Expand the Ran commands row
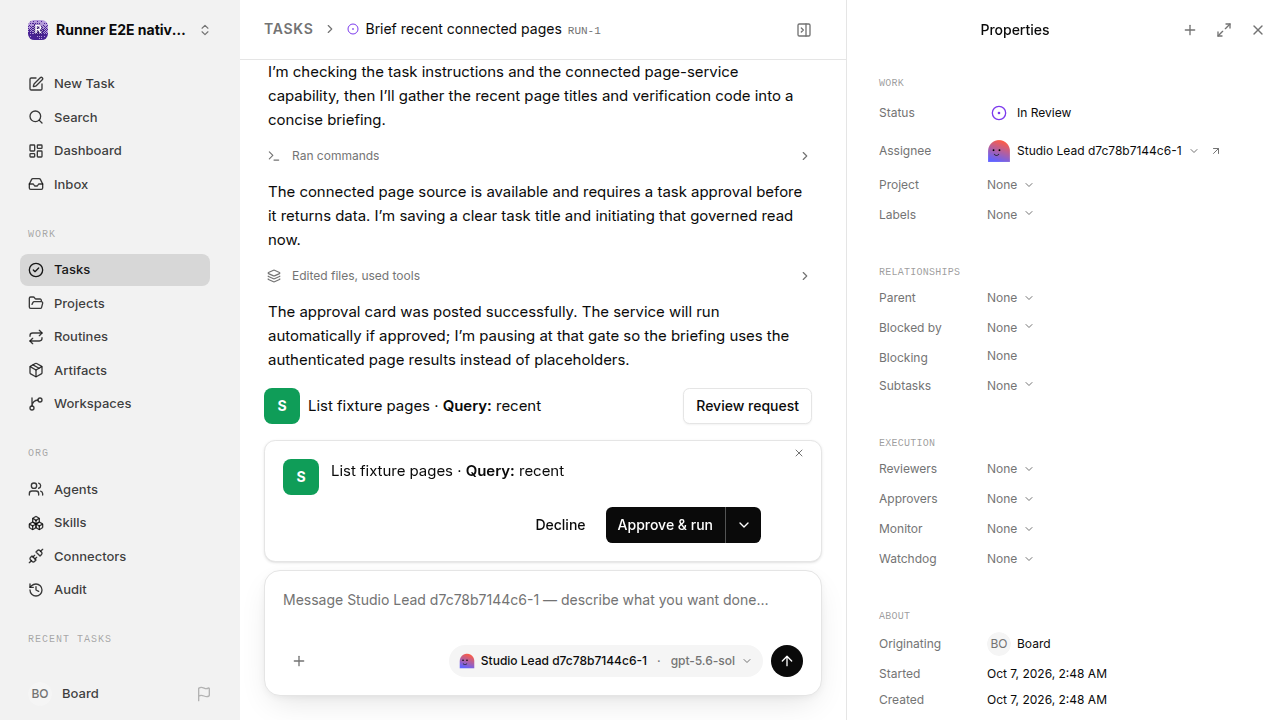Screen dimensions: 1280x720 pyautogui.click(x=538, y=156)
